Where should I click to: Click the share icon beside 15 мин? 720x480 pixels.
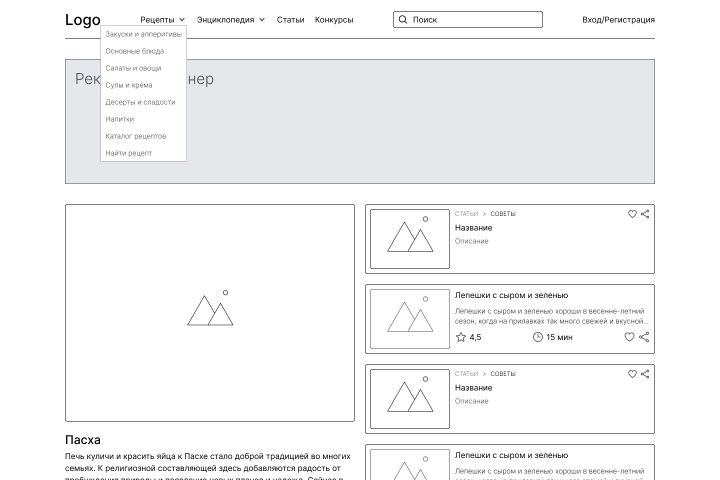[x=644, y=337]
